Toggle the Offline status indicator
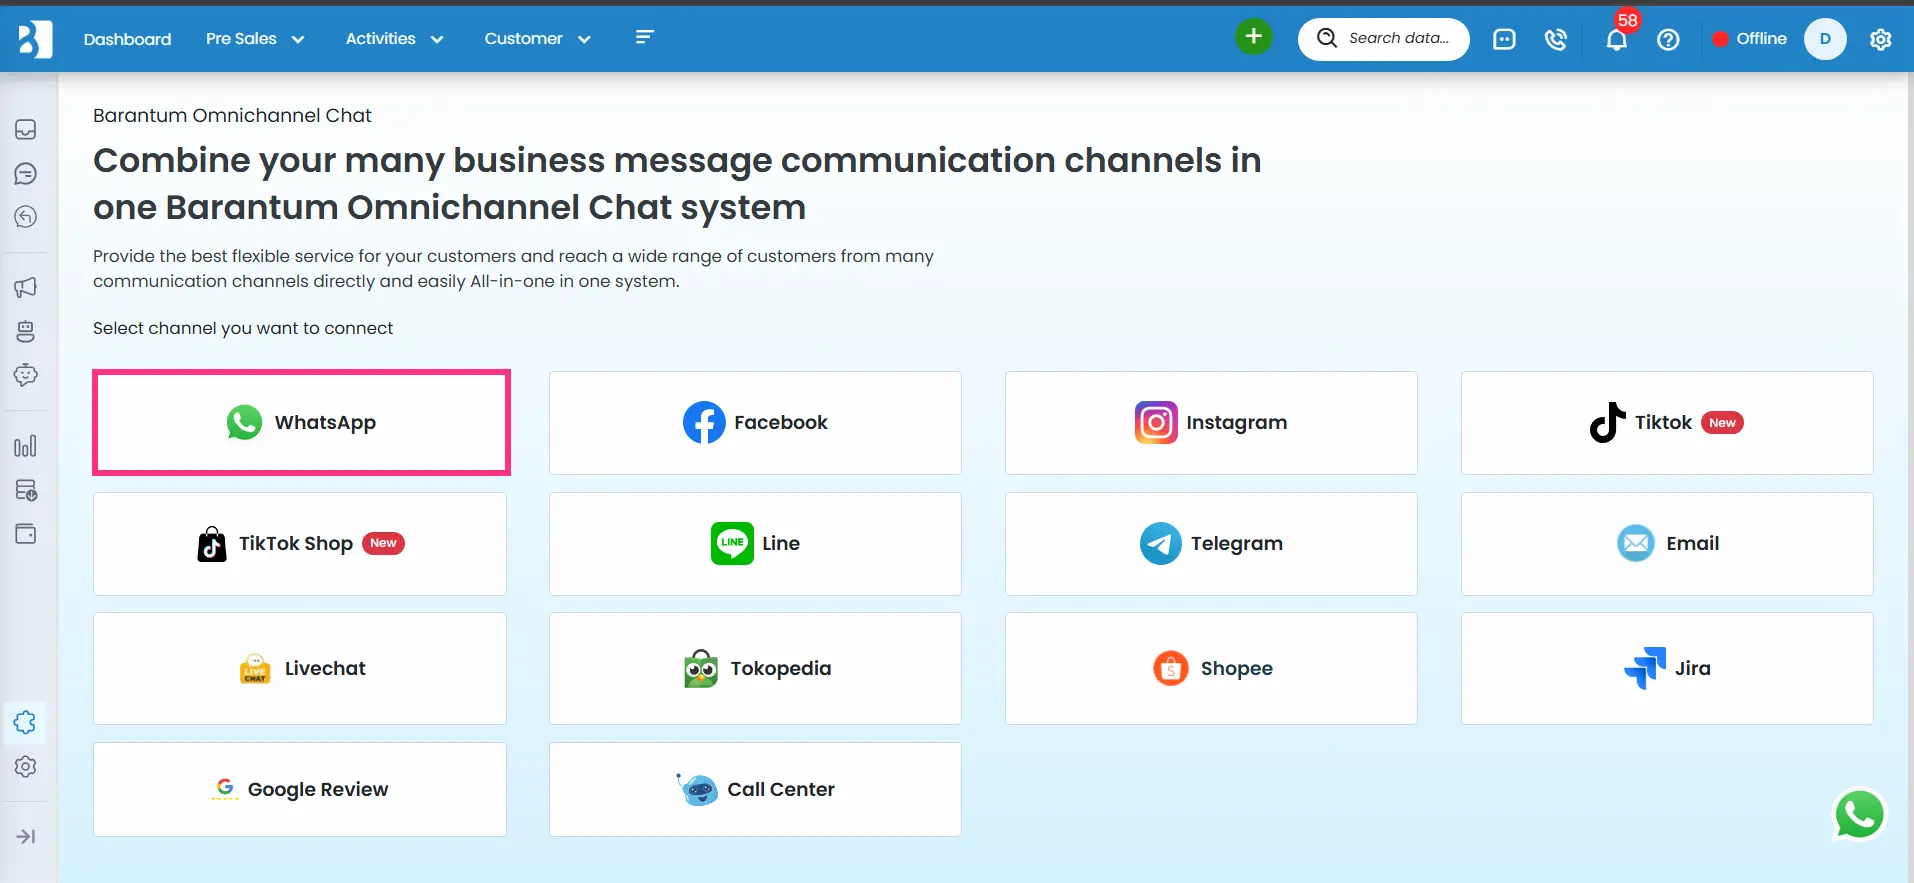This screenshot has width=1914, height=883. pyautogui.click(x=1750, y=39)
